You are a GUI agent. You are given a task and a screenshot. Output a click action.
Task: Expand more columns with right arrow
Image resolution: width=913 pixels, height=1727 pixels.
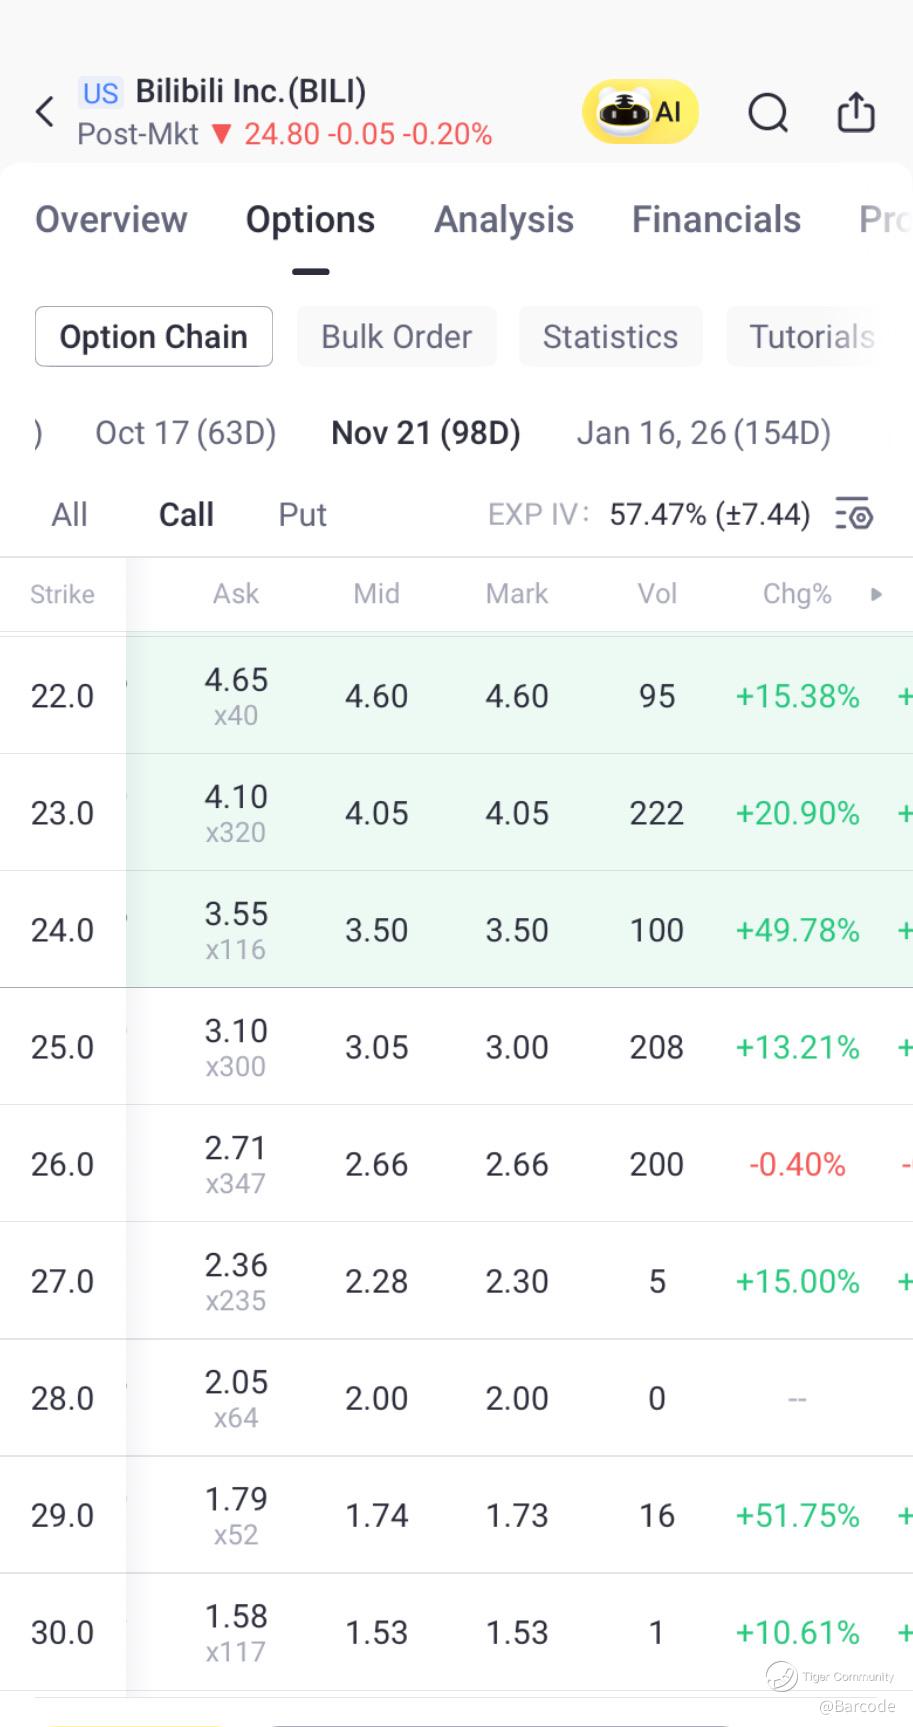(x=877, y=594)
